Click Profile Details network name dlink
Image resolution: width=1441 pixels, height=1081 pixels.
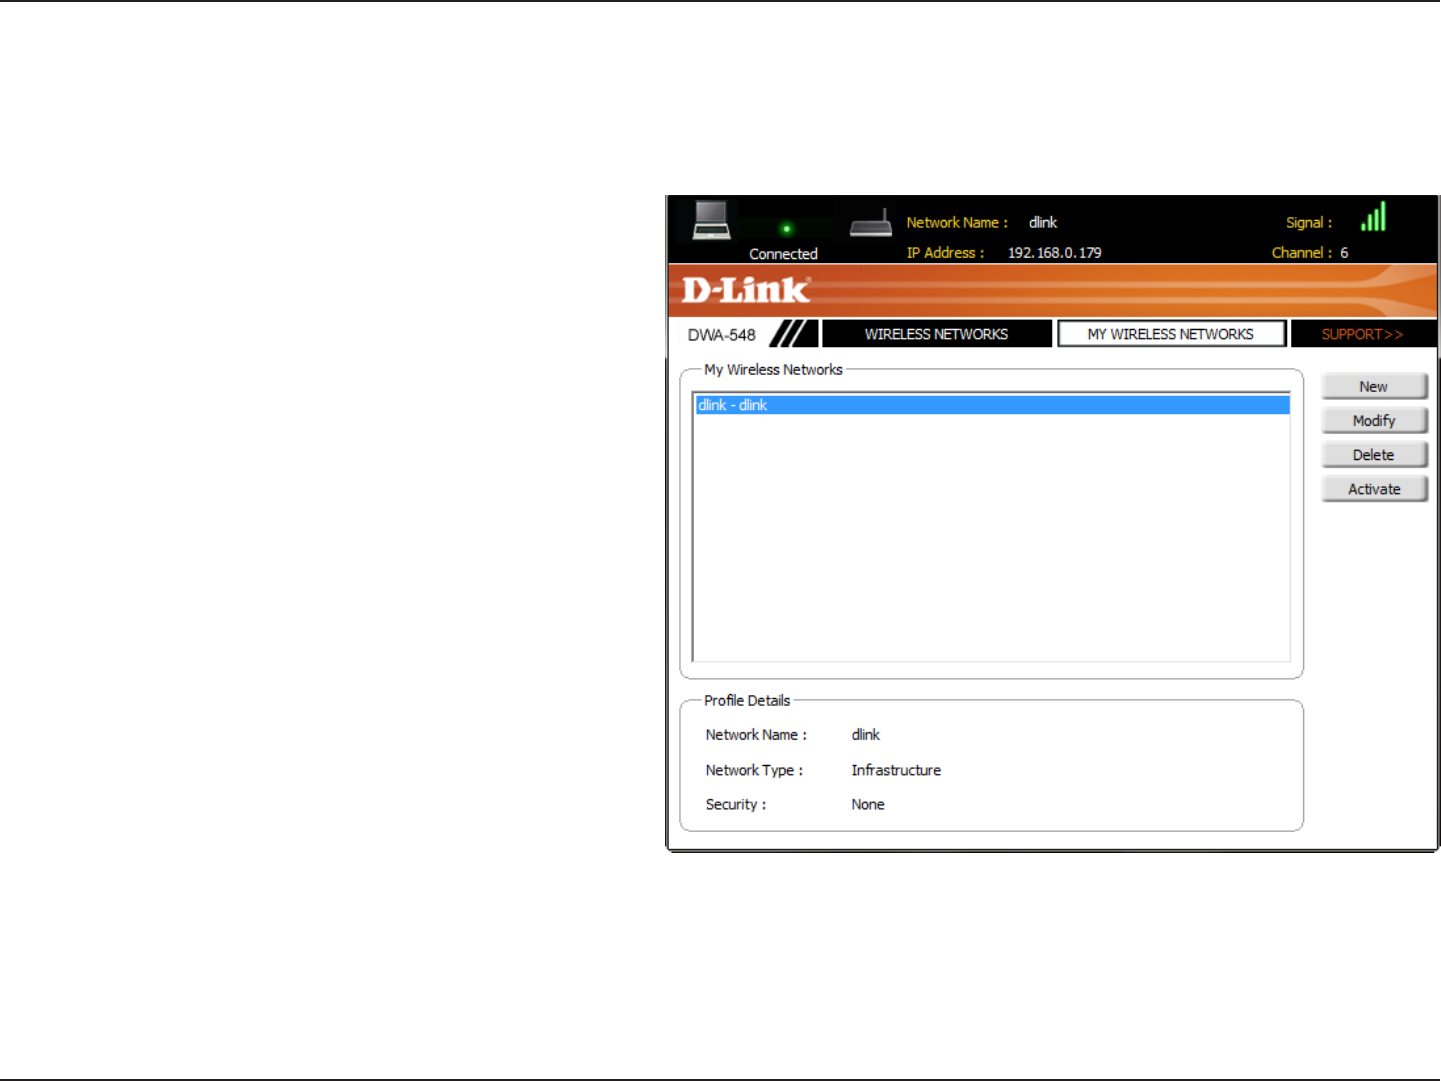[x=865, y=734]
